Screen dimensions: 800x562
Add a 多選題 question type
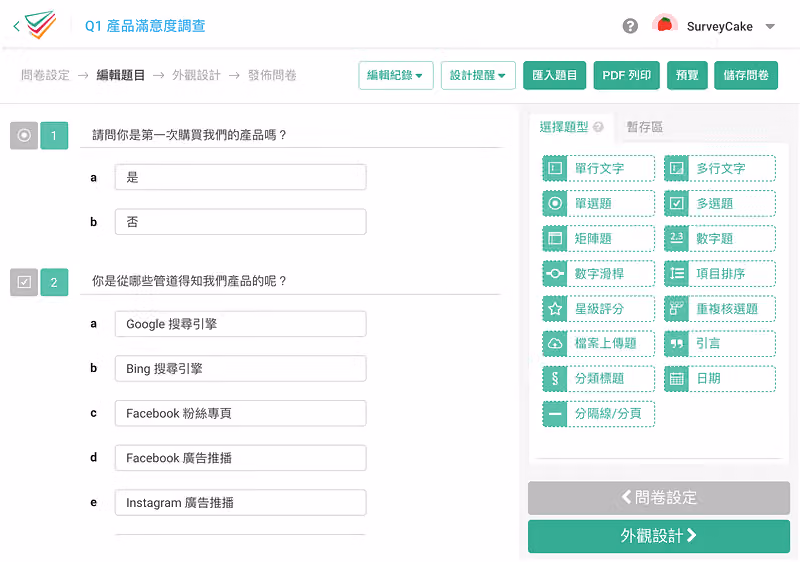[720, 203]
